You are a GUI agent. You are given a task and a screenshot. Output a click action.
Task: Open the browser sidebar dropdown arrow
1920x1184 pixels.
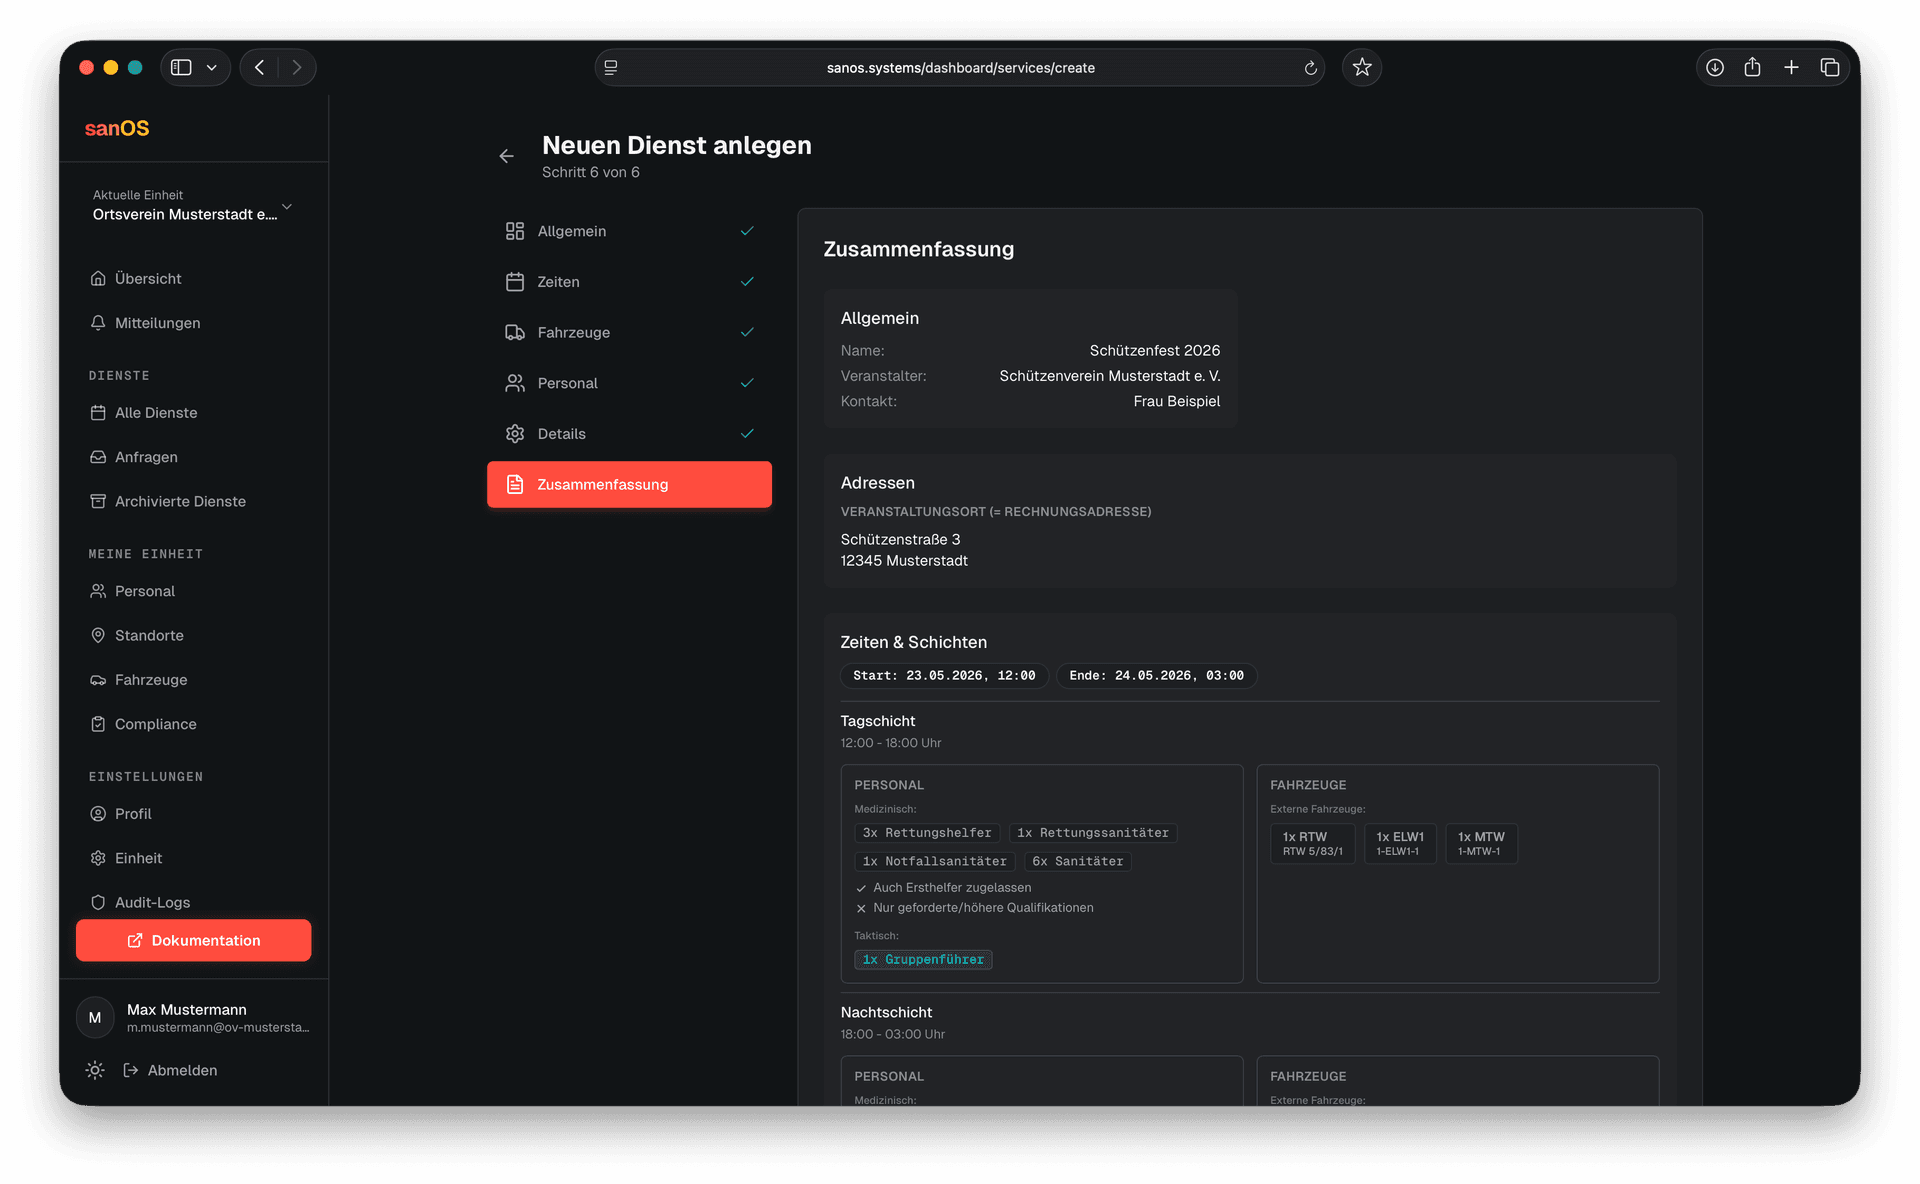(x=211, y=67)
